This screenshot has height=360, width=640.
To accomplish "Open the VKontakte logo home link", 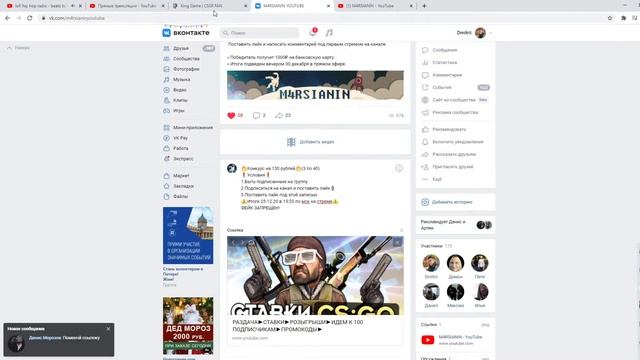I will click(x=186, y=33).
